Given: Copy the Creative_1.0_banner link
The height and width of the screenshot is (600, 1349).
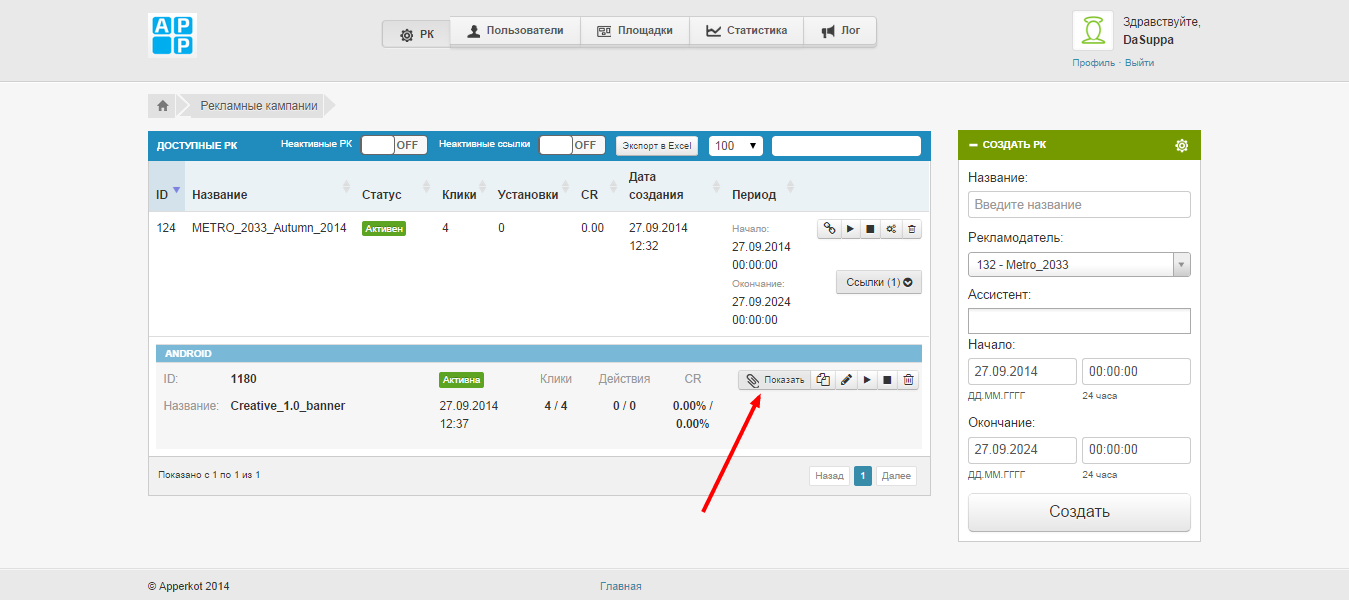Looking at the screenshot, I should [x=823, y=380].
